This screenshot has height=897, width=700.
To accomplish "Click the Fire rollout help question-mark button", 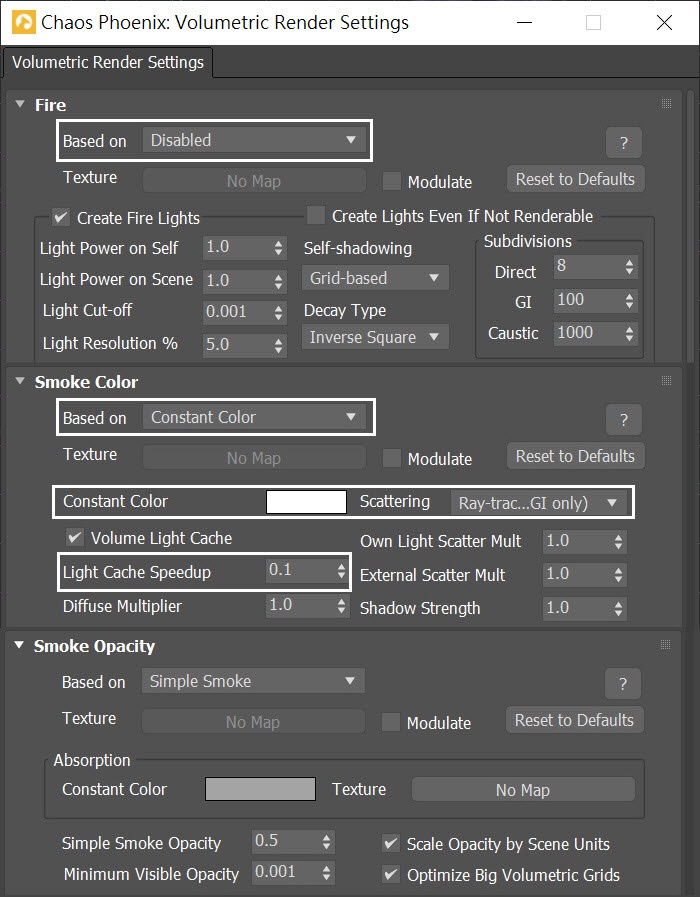I will click(623, 142).
